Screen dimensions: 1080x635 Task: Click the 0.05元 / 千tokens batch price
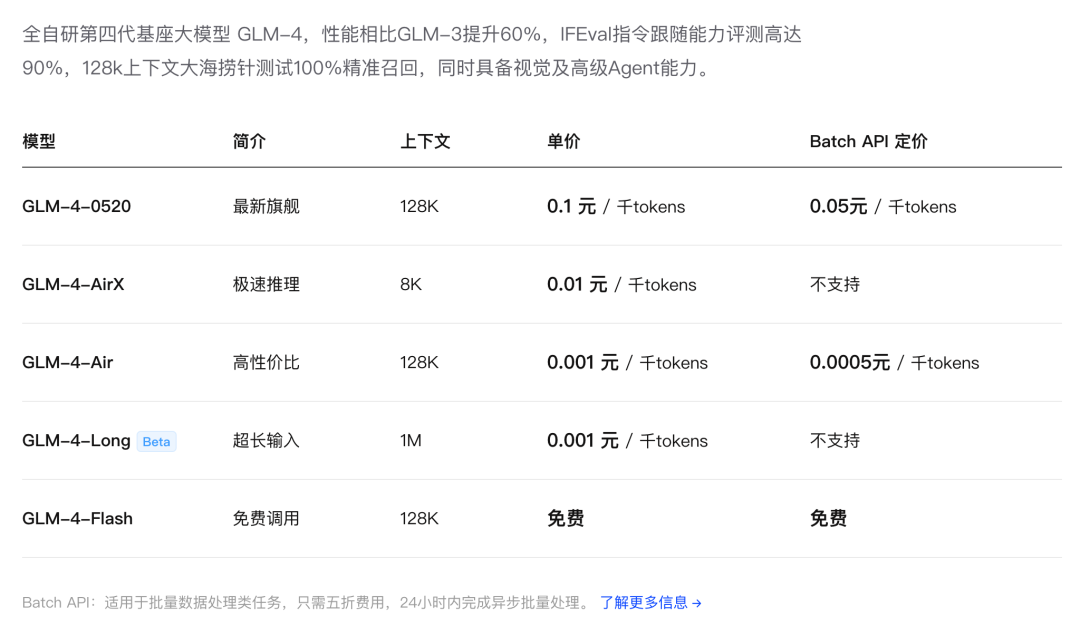[x=883, y=207]
